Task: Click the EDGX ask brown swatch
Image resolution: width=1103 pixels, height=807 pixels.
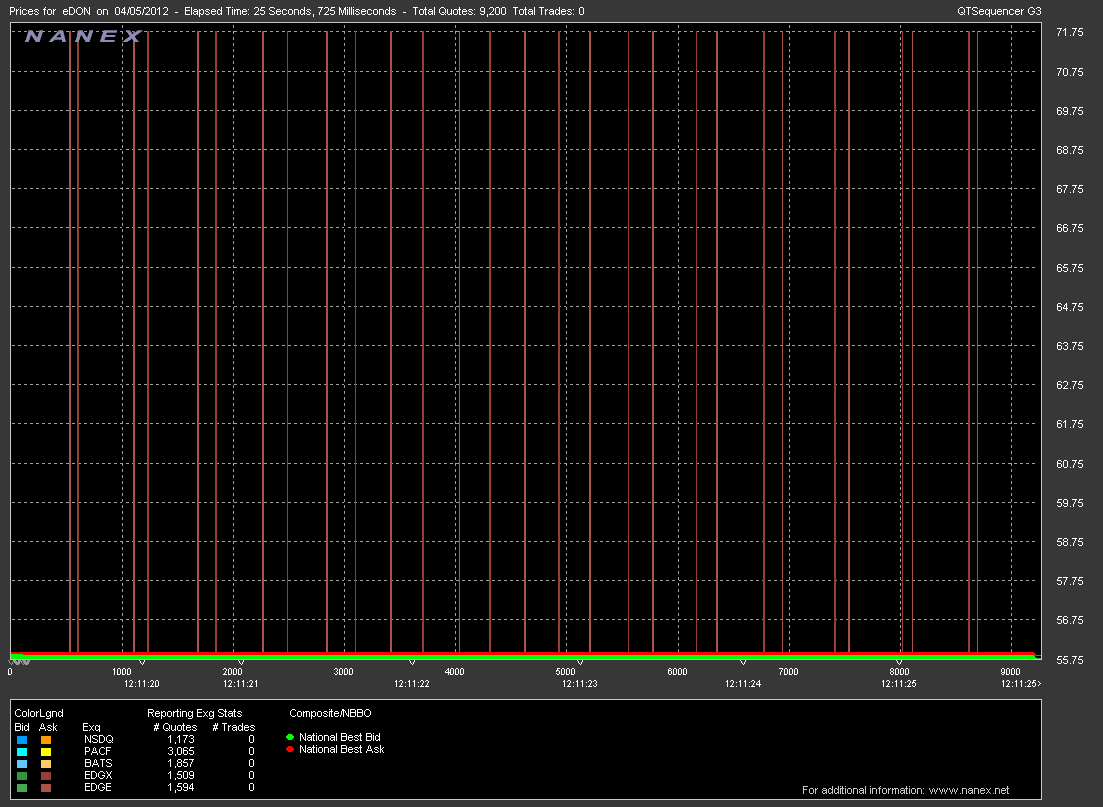Action: [46, 775]
